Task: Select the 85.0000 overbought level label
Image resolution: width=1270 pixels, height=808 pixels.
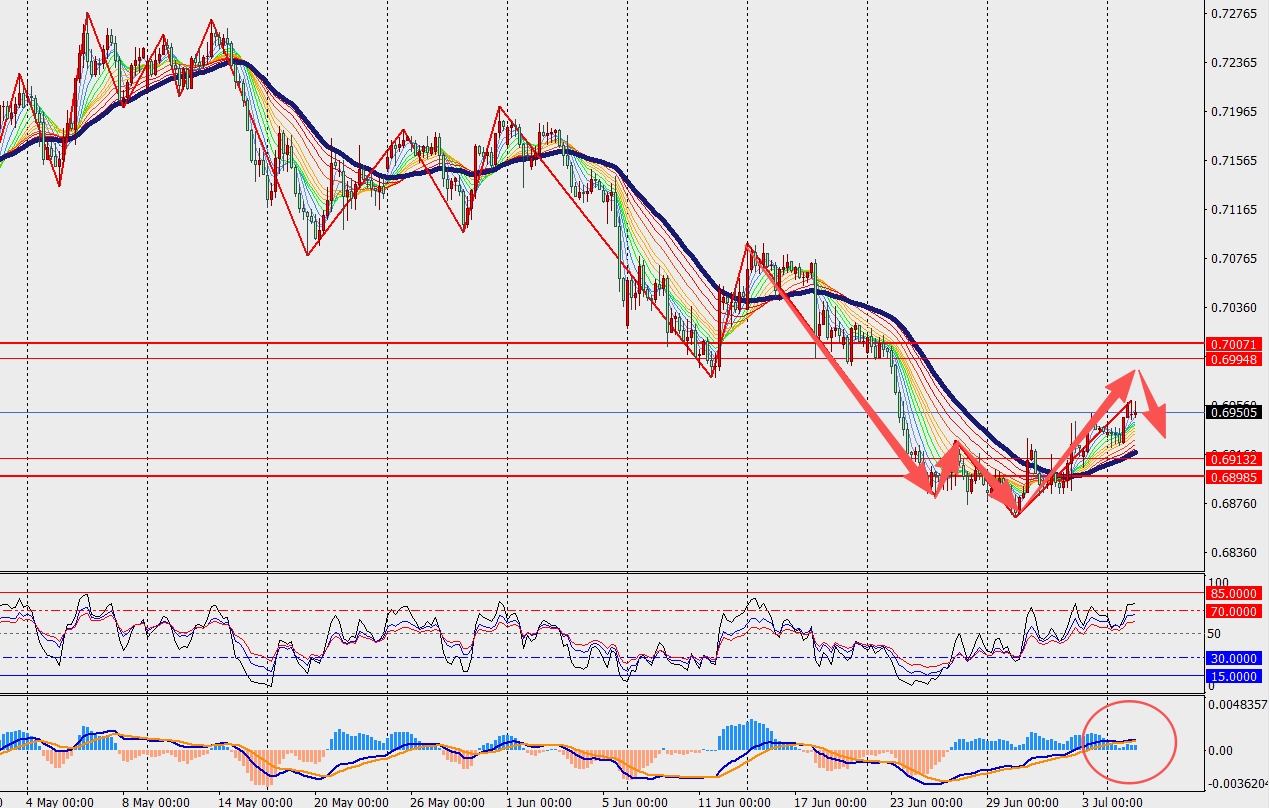Action: [x=1234, y=593]
